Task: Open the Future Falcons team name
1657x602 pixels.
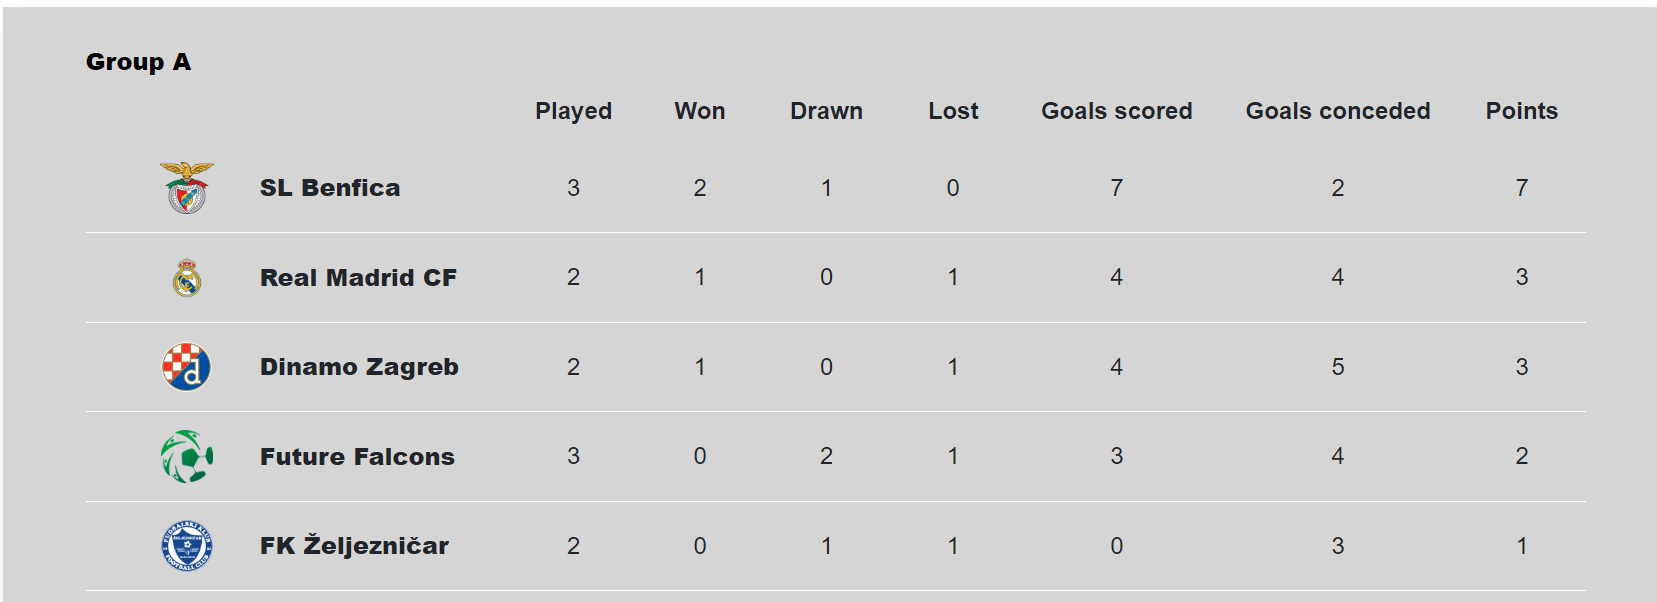Action: point(357,457)
